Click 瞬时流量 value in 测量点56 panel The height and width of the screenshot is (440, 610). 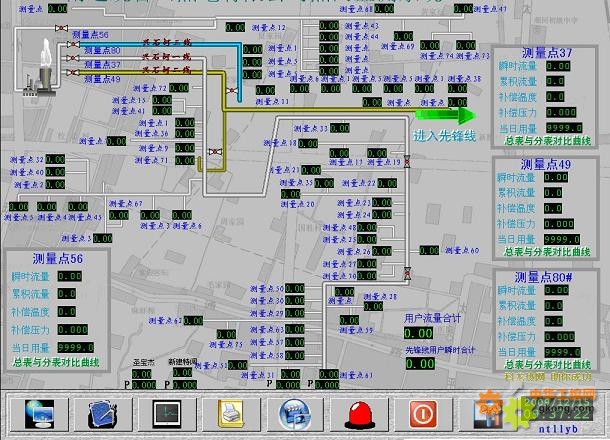[70, 276]
